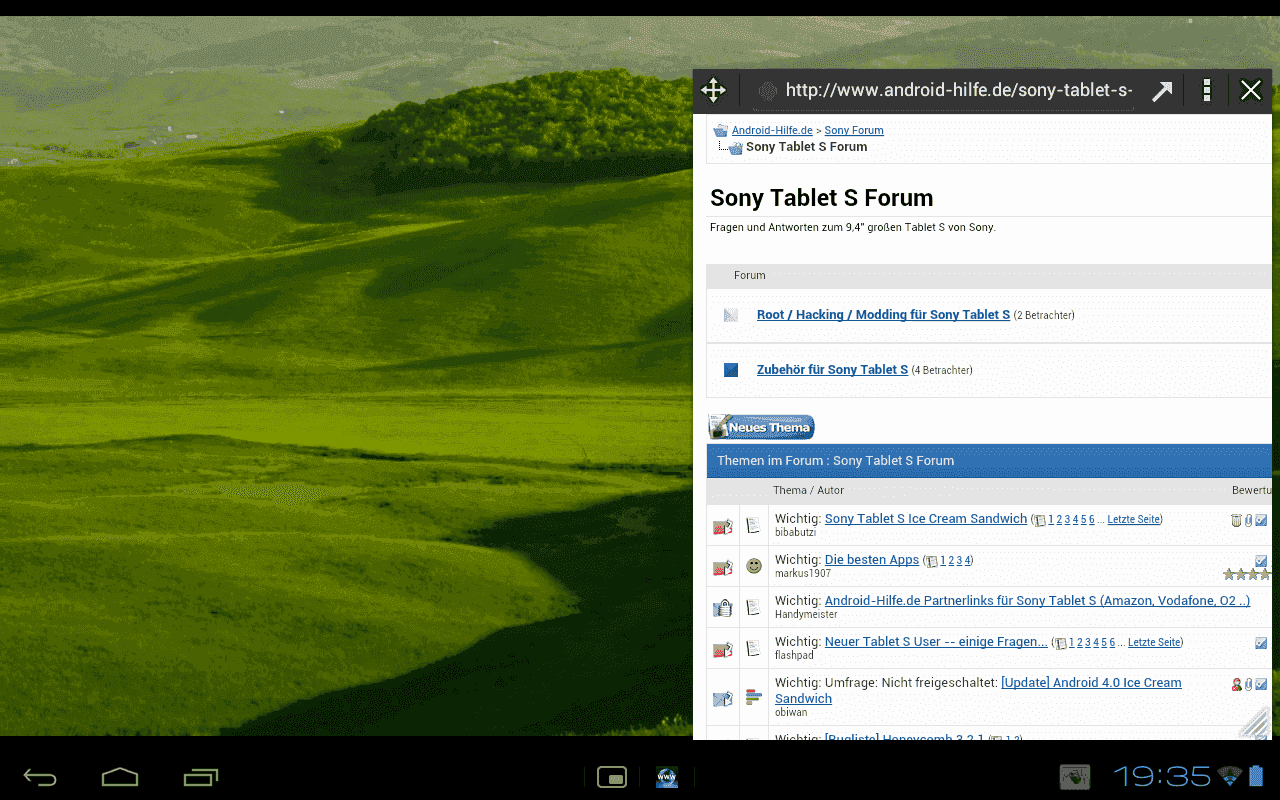
Task: Go to page 4 of Die besten Apps
Action: pos(967,561)
